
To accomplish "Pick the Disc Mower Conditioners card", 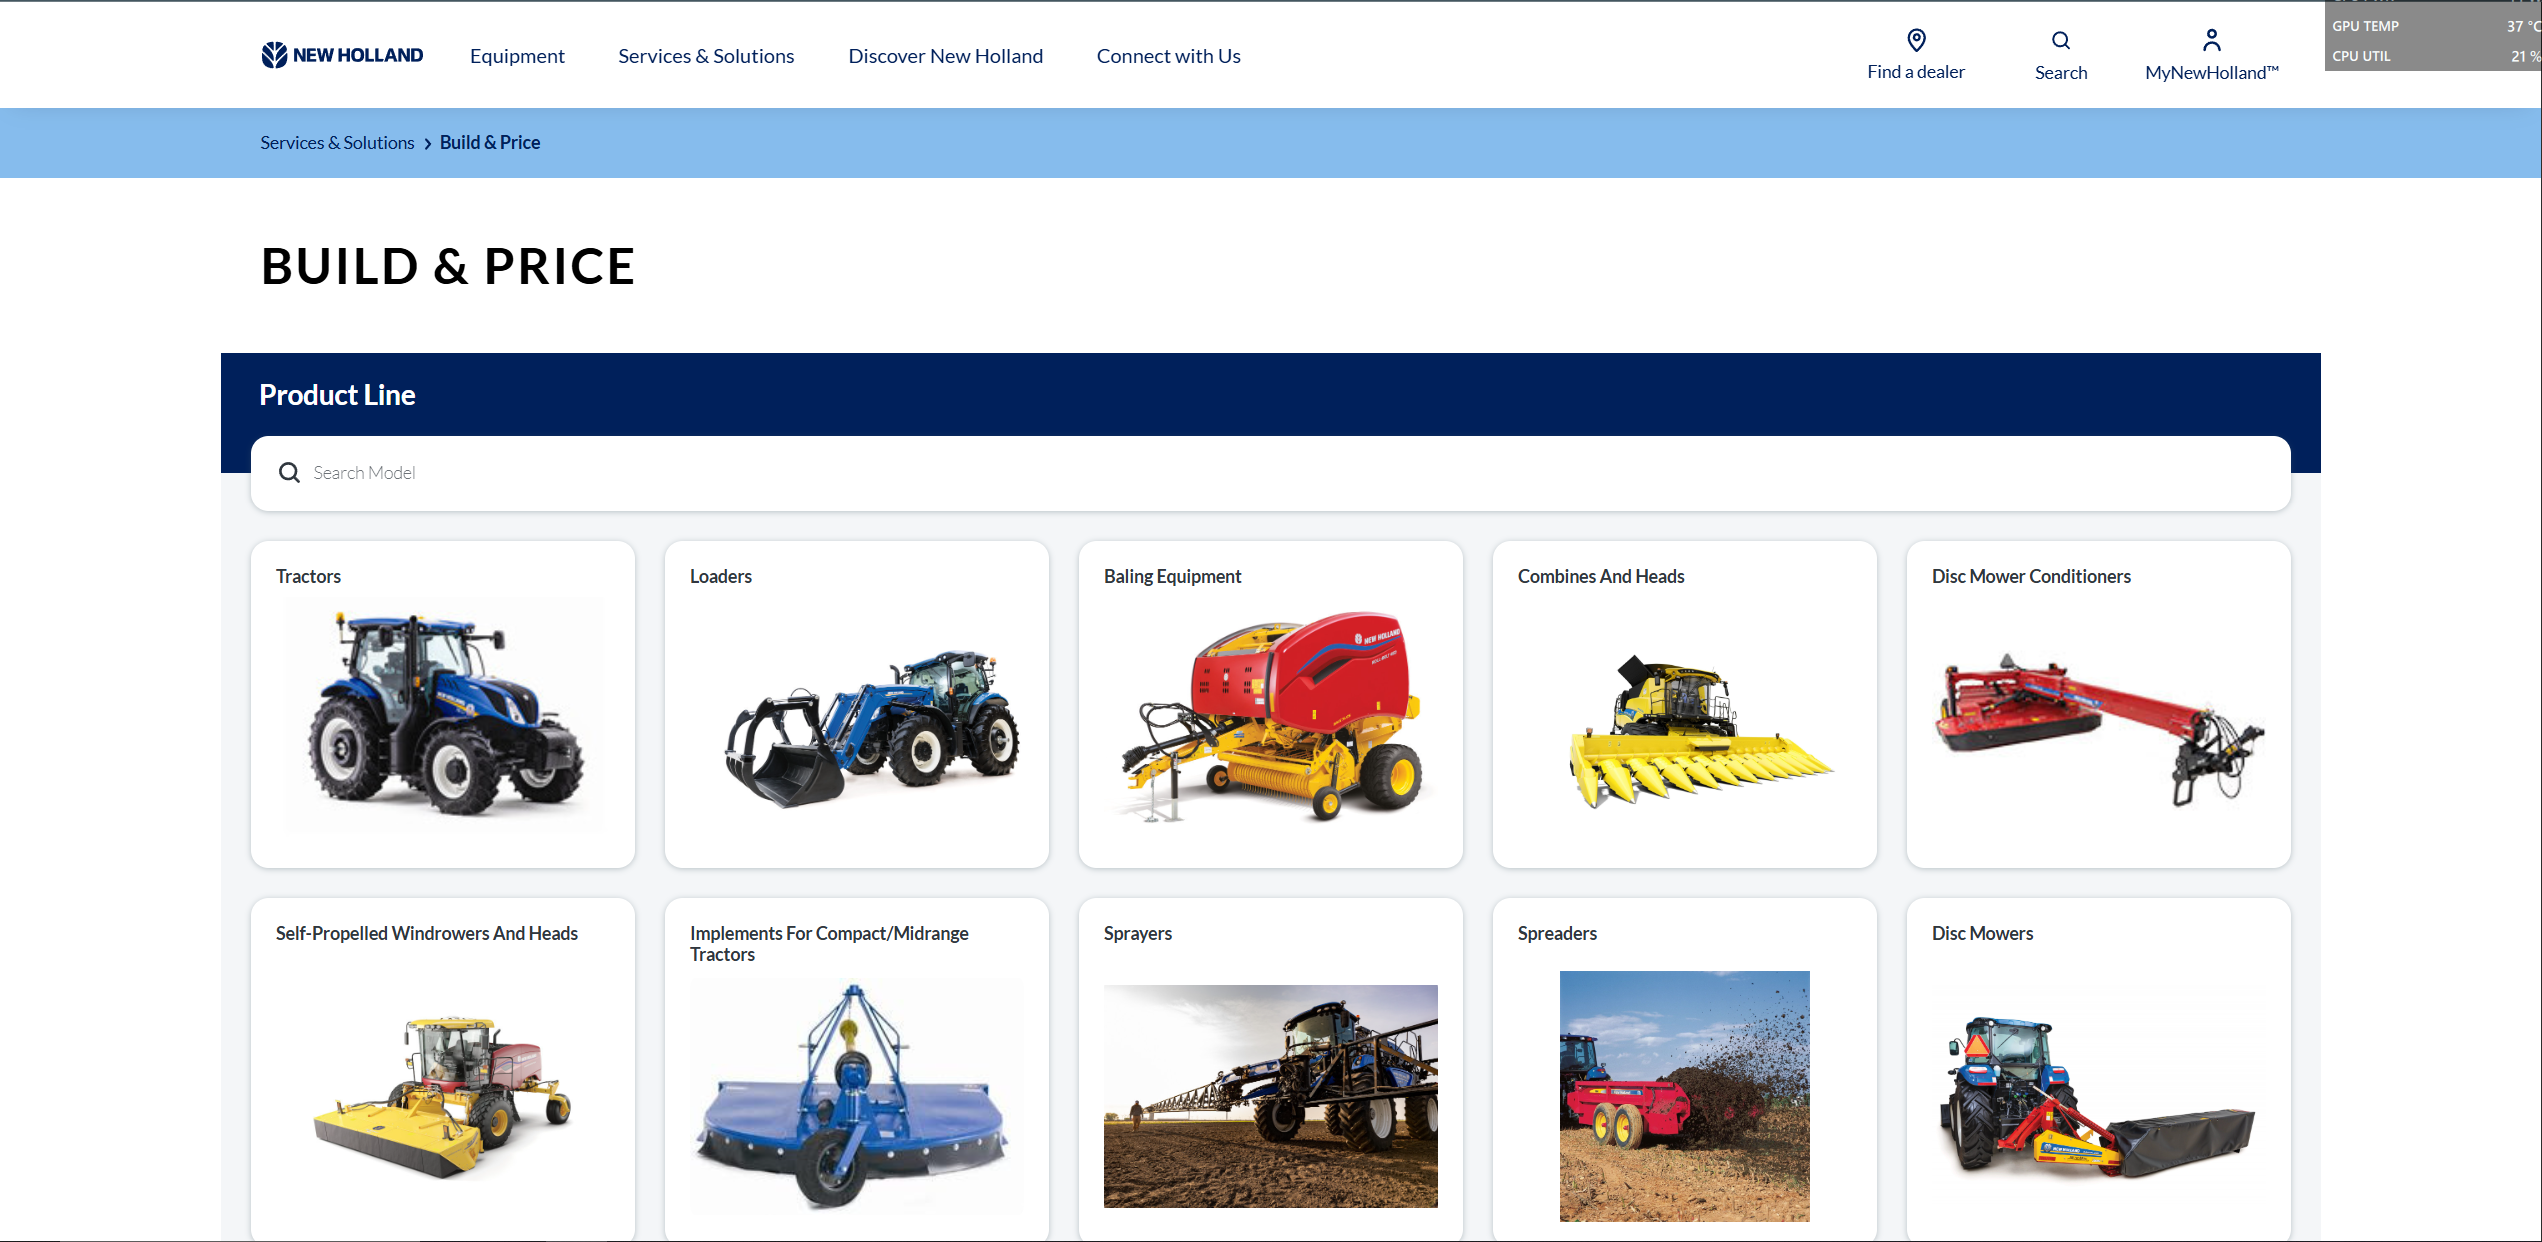I will pyautogui.click(x=2098, y=704).
